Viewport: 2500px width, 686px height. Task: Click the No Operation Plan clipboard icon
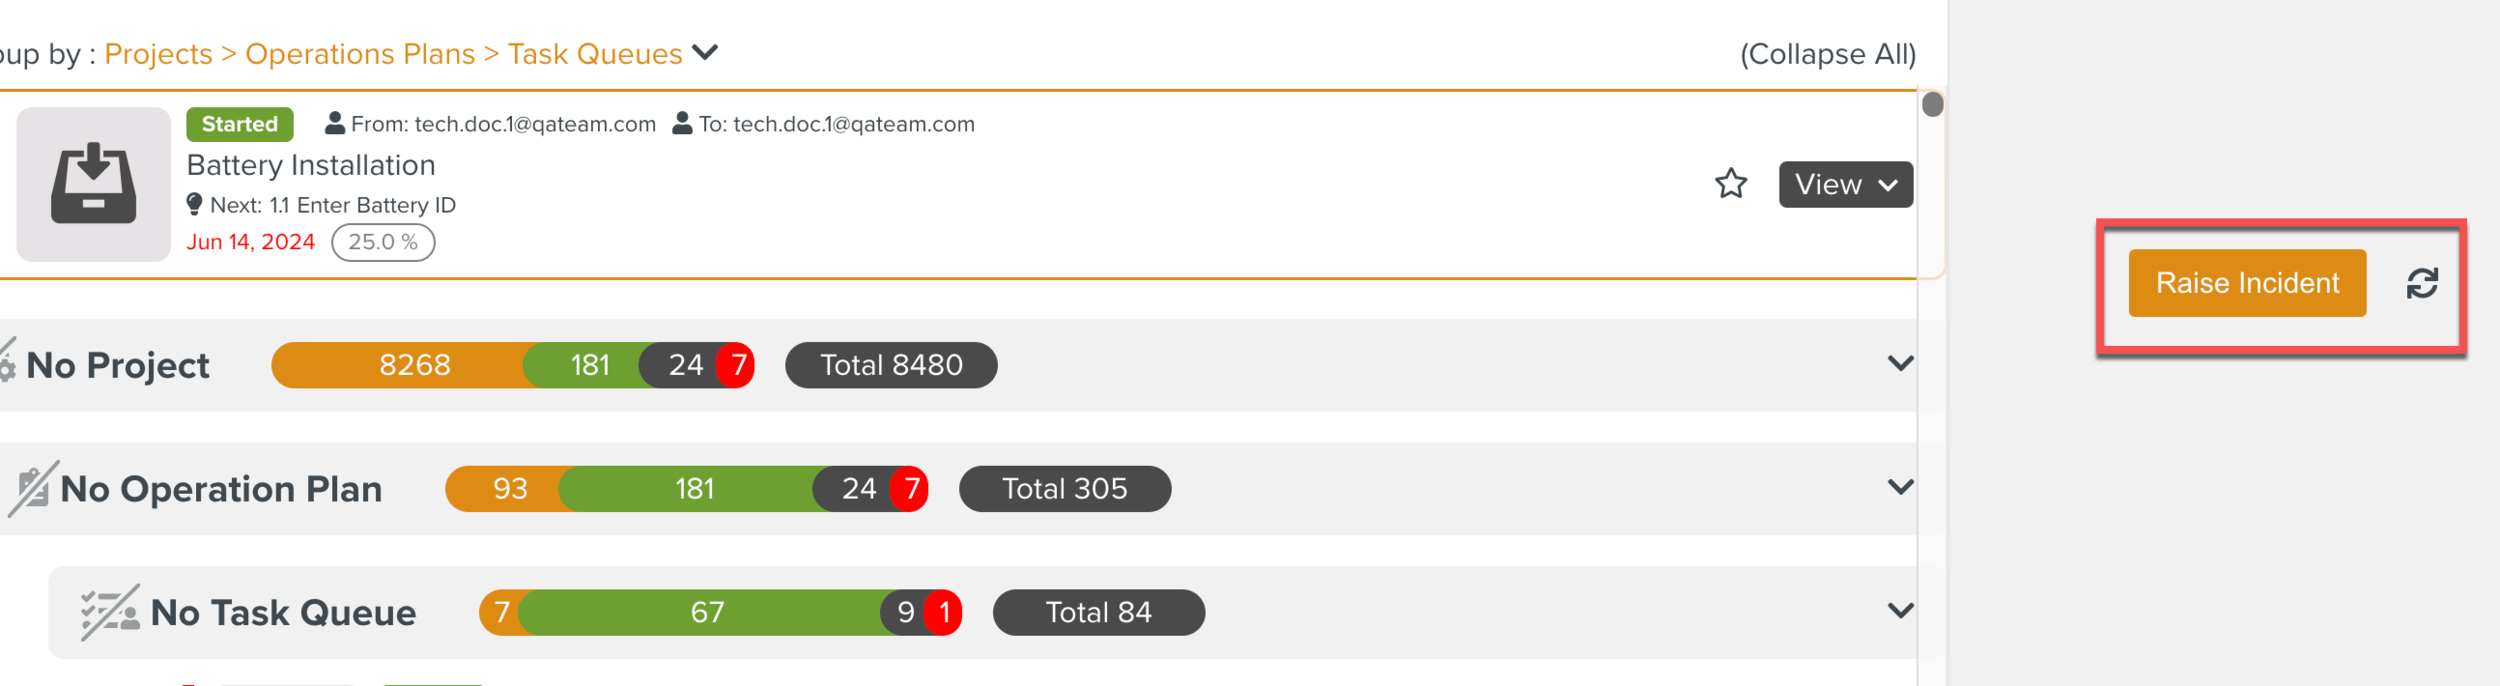(x=33, y=488)
